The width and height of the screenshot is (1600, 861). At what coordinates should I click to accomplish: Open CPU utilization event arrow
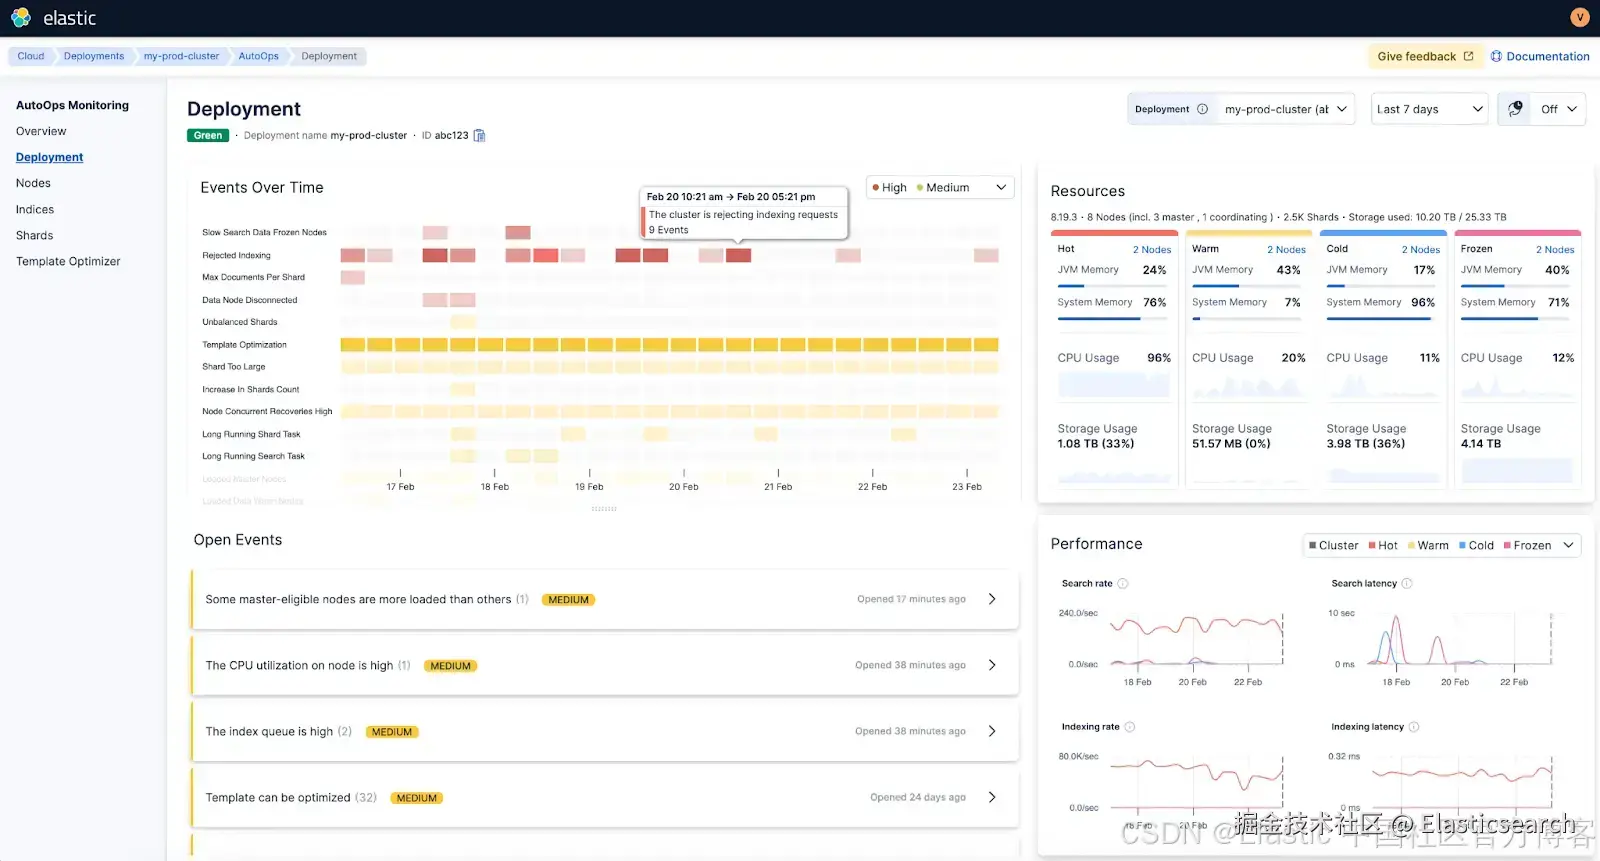point(992,665)
